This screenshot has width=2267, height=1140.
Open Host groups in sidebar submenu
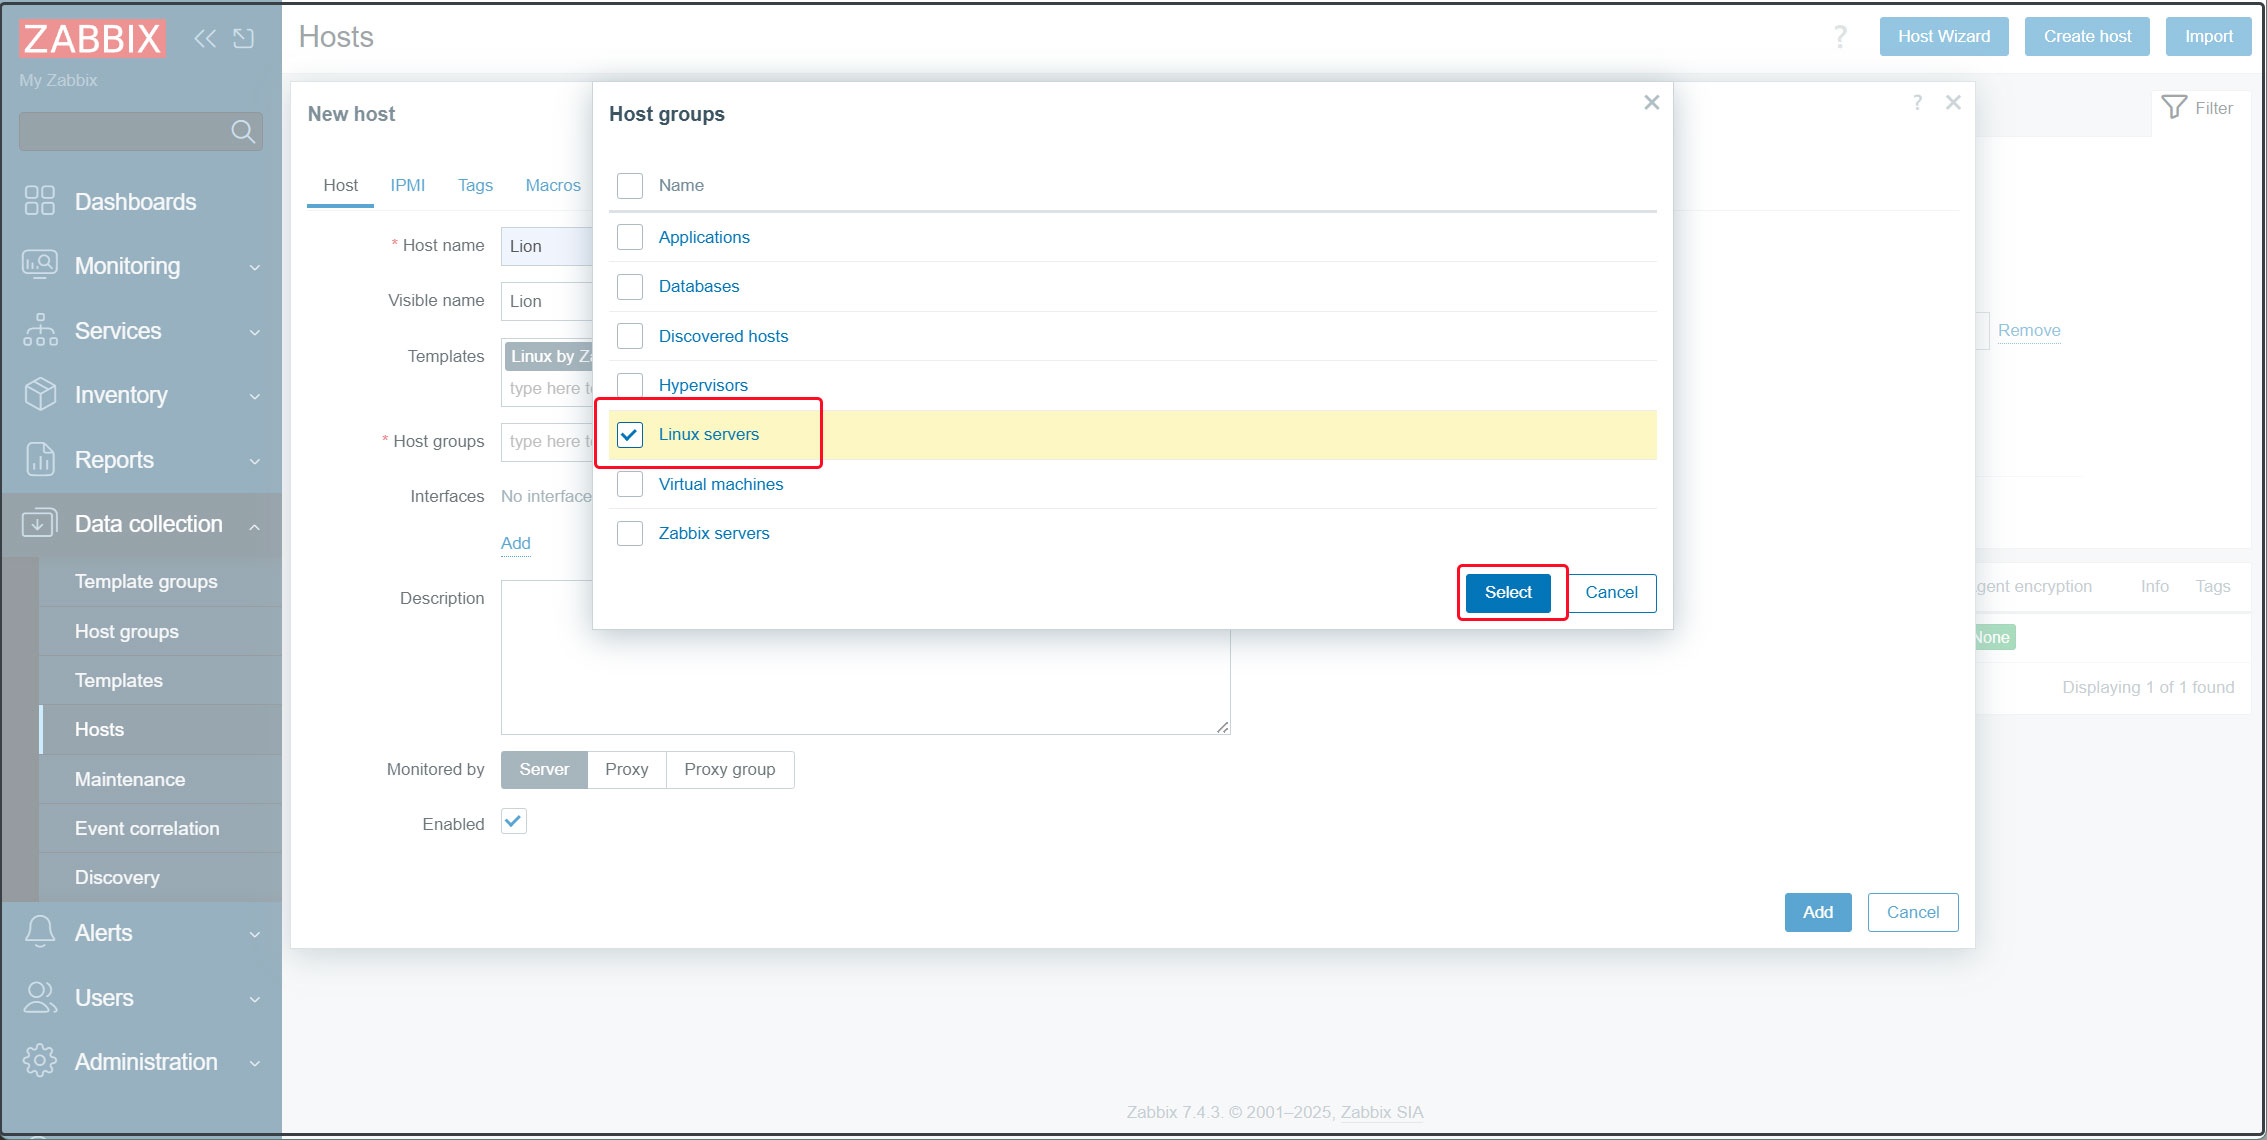click(x=127, y=631)
